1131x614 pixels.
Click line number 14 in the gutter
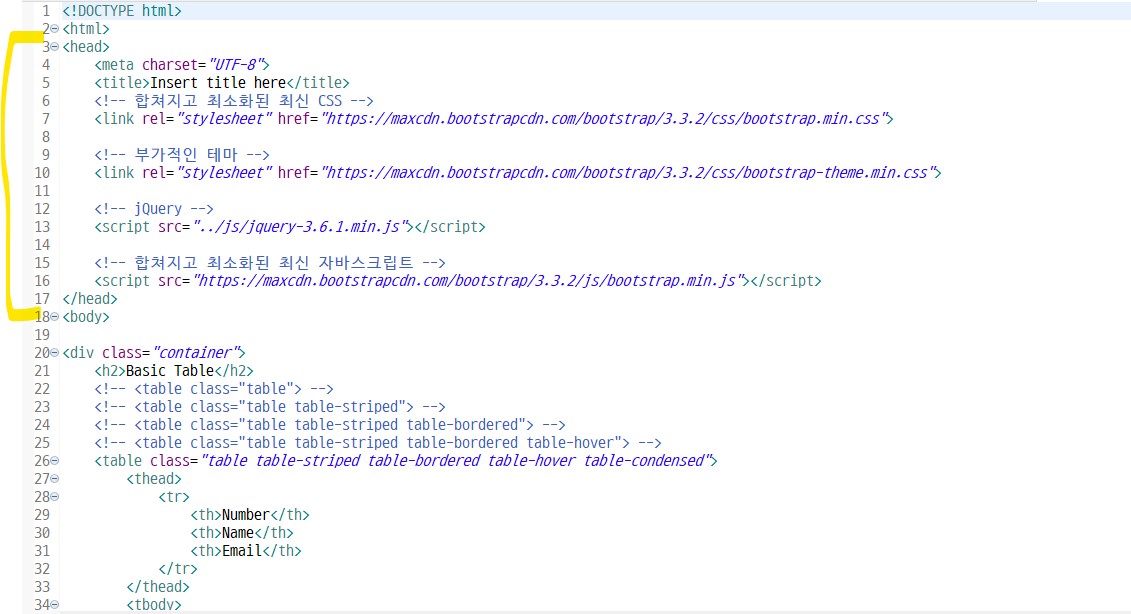click(43, 245)
